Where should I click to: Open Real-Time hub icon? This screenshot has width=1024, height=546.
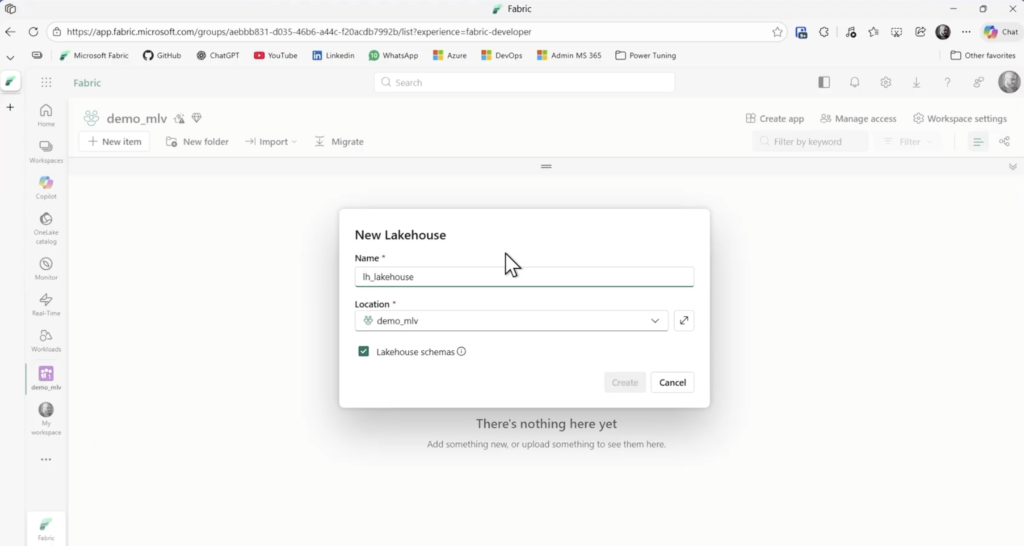coord(46,303)
